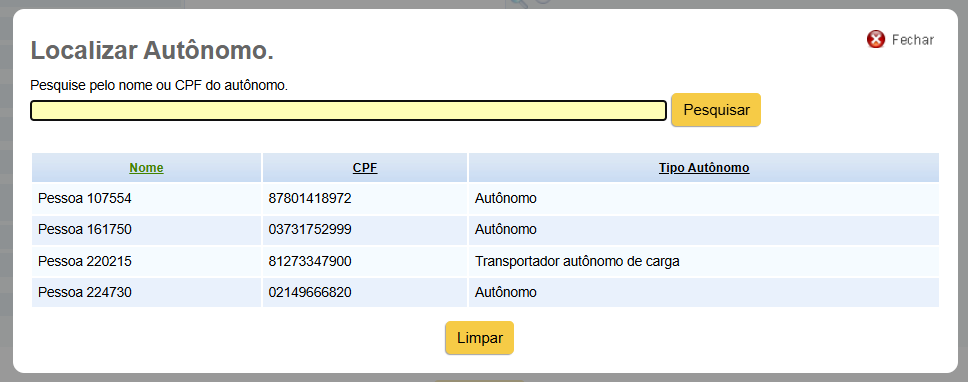968x382 pixels.
Task: Click CPF value 81273347900
Action: (x=310, y=261)
